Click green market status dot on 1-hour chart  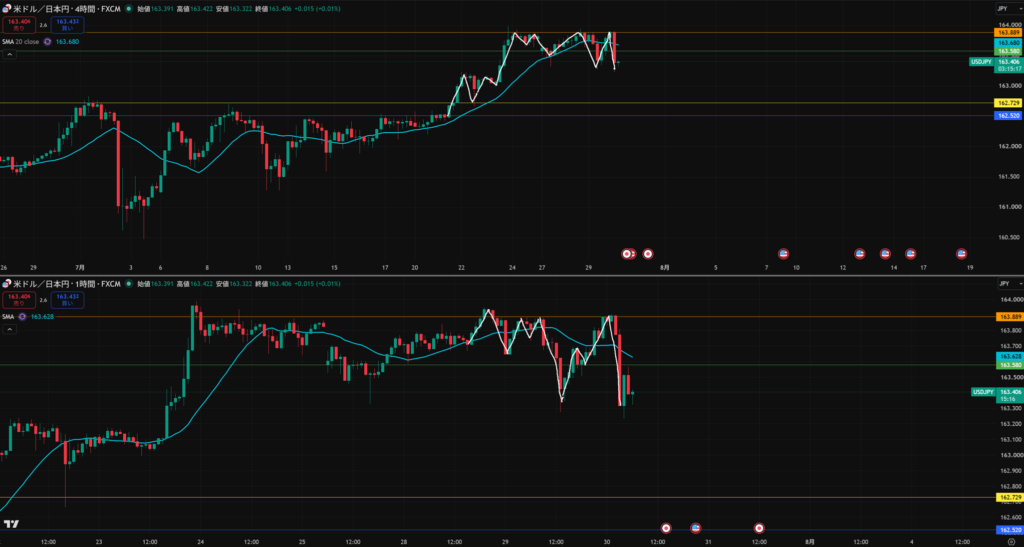click(129, 284)
